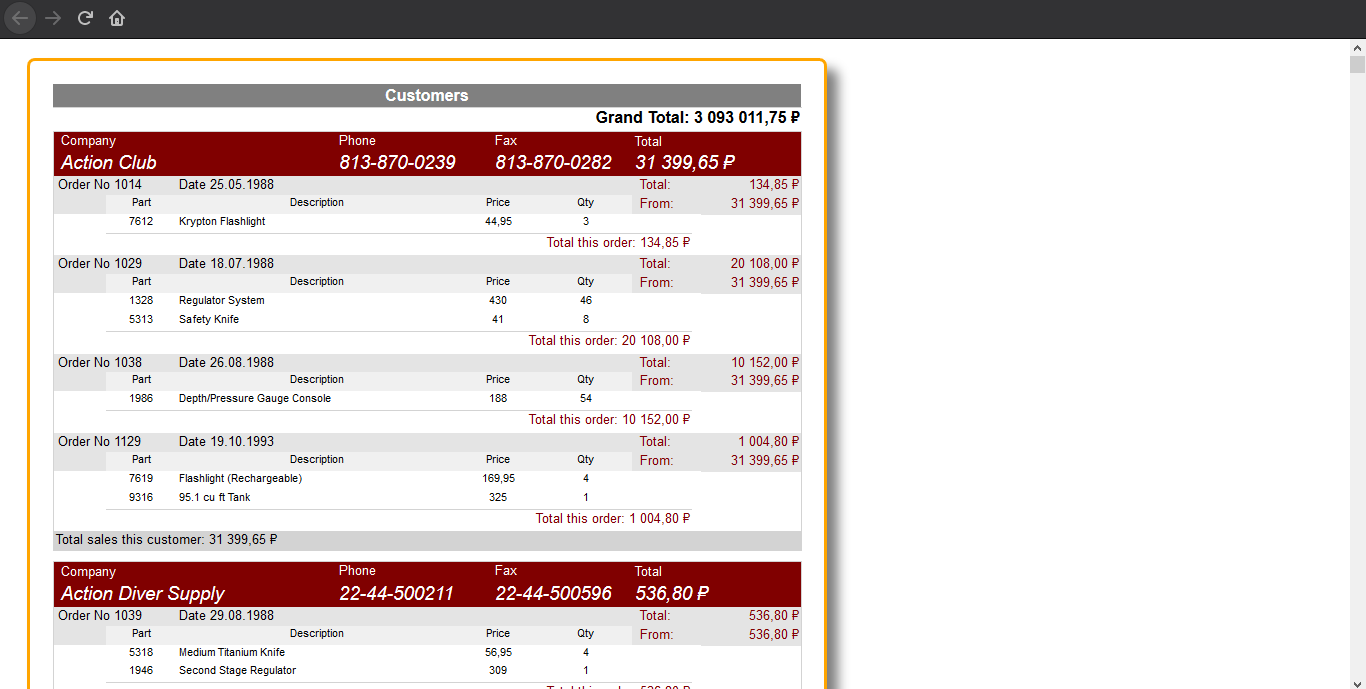This screenshot has width=1366, height=689.
Task: Click phone number 22-44-500211
Action: [x=396, y=593]
